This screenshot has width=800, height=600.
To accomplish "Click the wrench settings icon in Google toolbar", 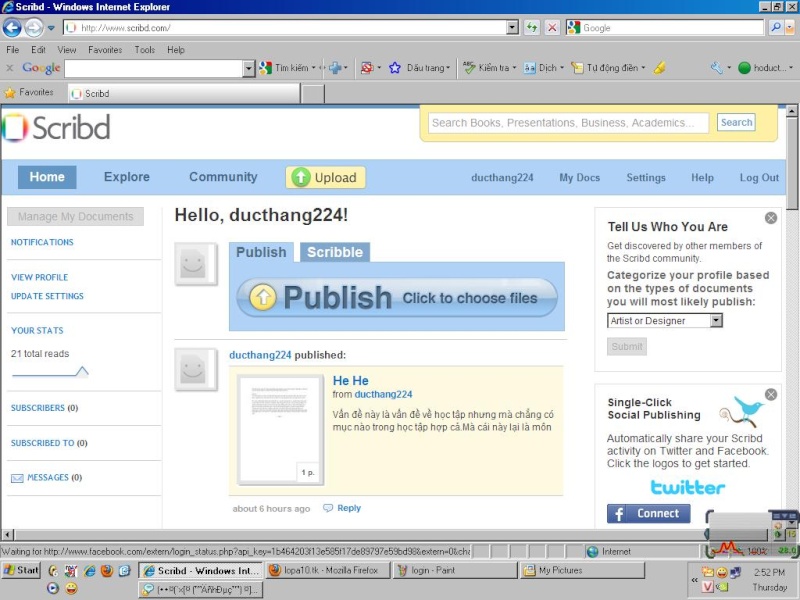I will coord(717,68).
